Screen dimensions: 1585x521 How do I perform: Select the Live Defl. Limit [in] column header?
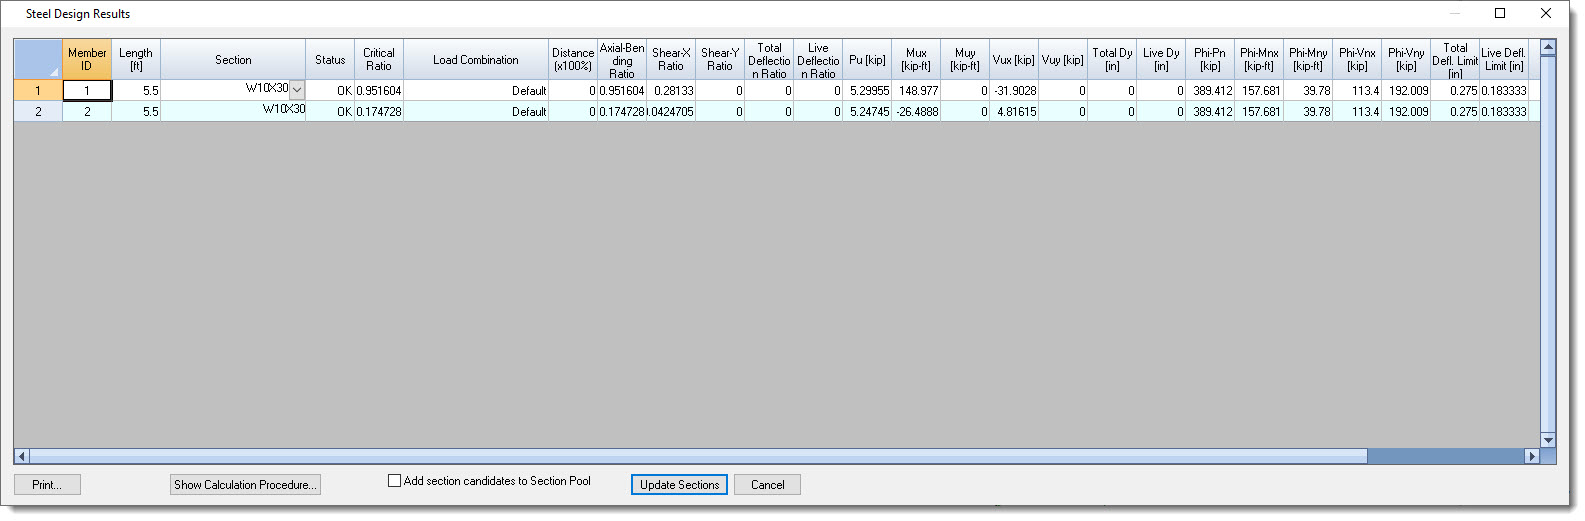pos(1504,60)
